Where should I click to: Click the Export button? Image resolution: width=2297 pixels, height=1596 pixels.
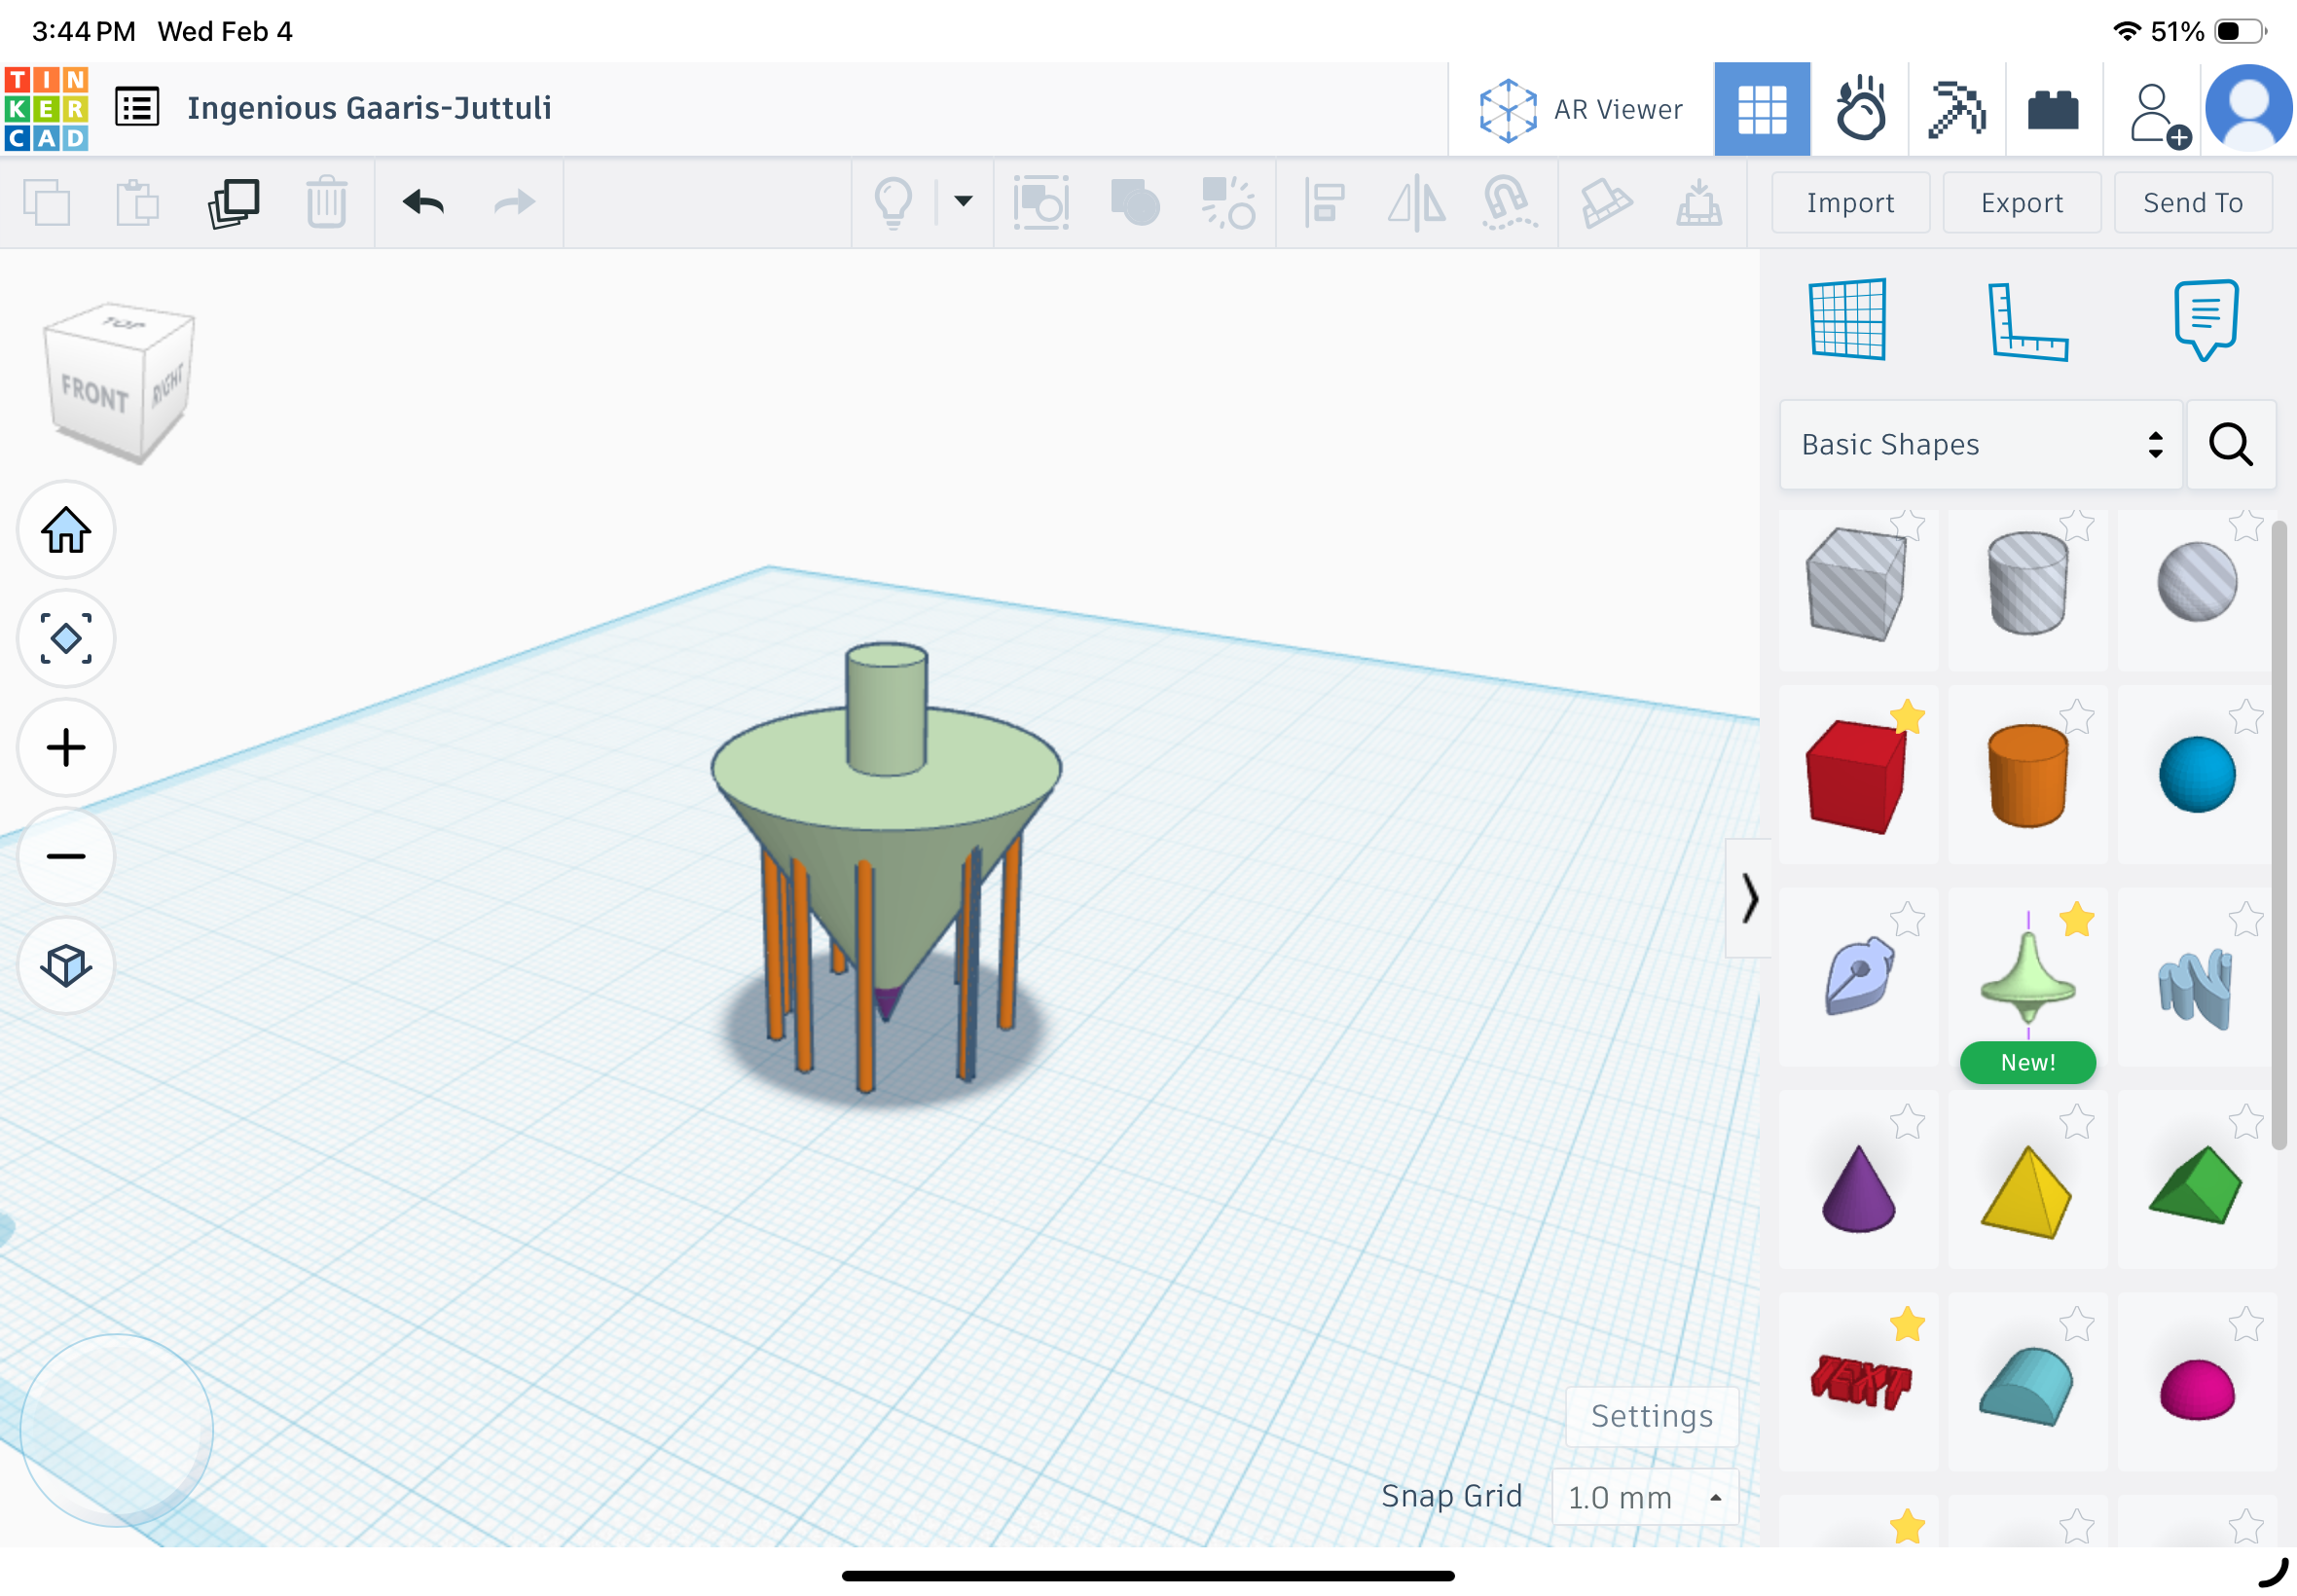pos(2021,203)
